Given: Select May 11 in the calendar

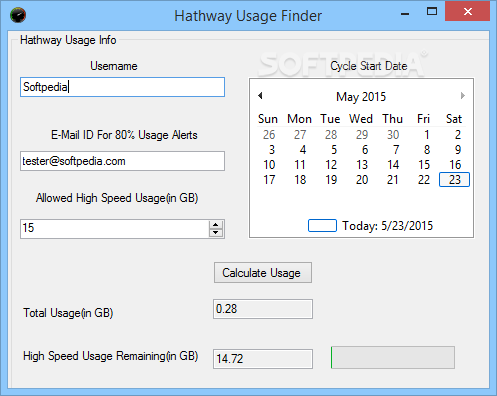Looking at the screenshot, I should pos(300,165).
